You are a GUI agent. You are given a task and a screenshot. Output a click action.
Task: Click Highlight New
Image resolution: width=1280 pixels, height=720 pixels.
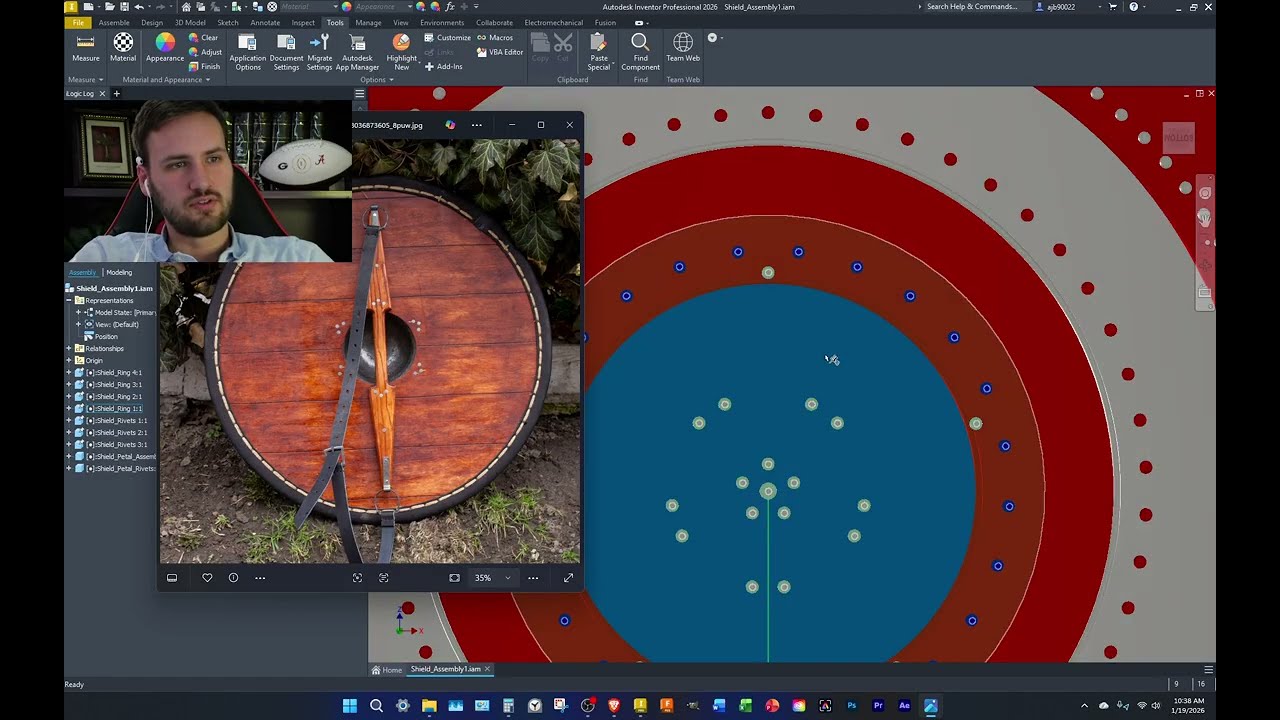pyautogui.click(x=401, y=52)
